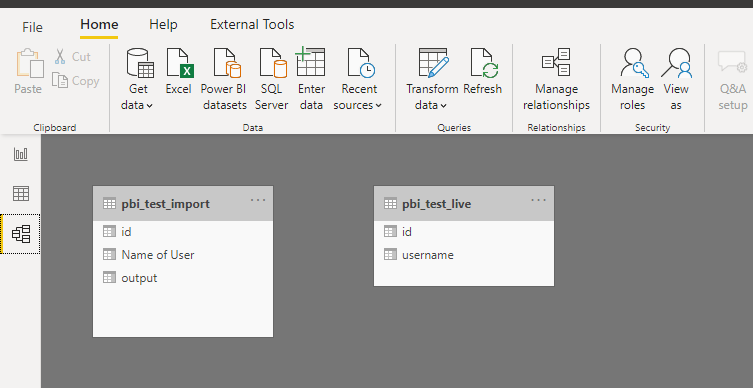Expand the Recent sources dropdown arrow
The image size is (753, 388).
[378, 106]
